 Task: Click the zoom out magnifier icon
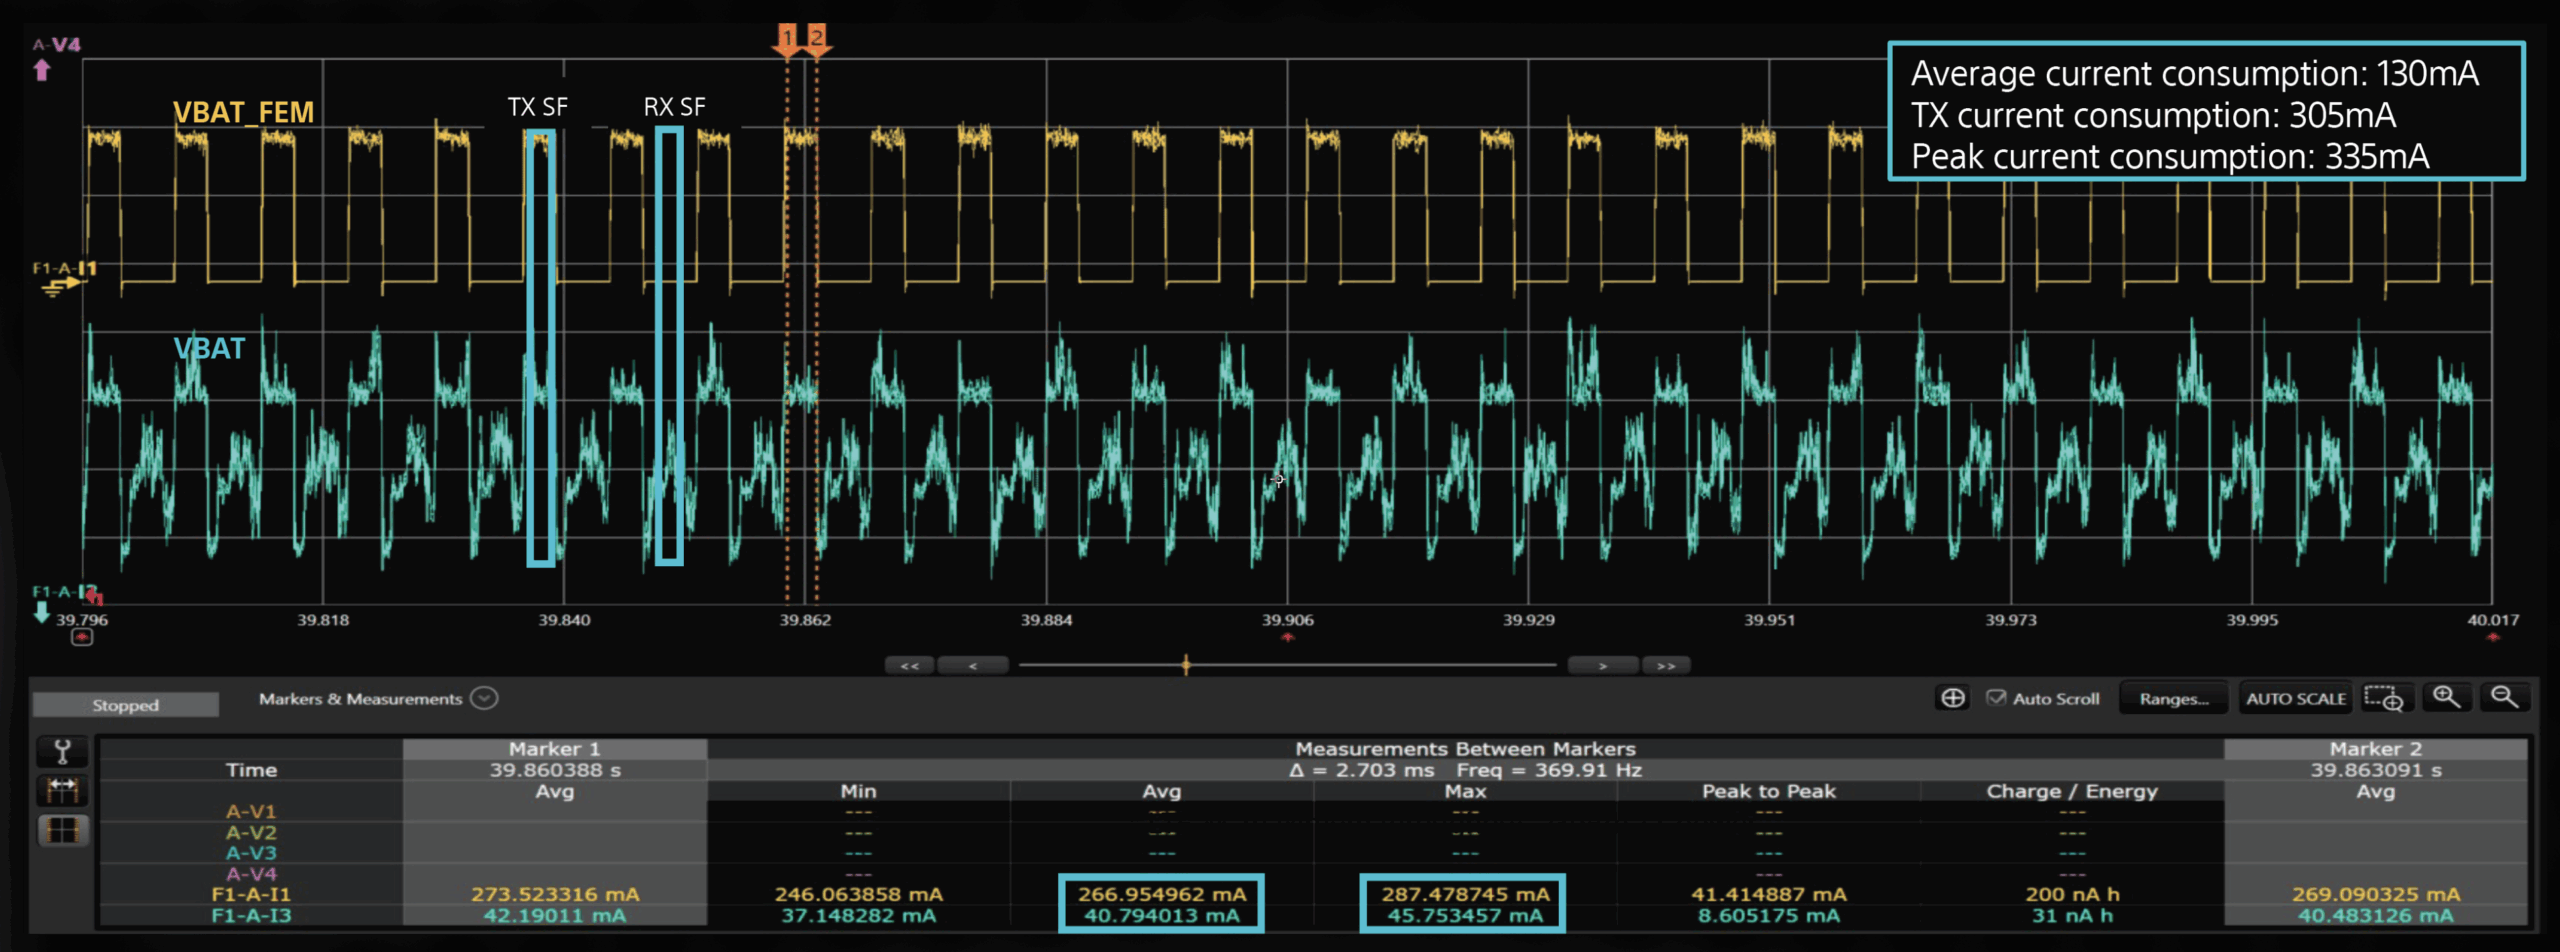tap(2504, 697)
